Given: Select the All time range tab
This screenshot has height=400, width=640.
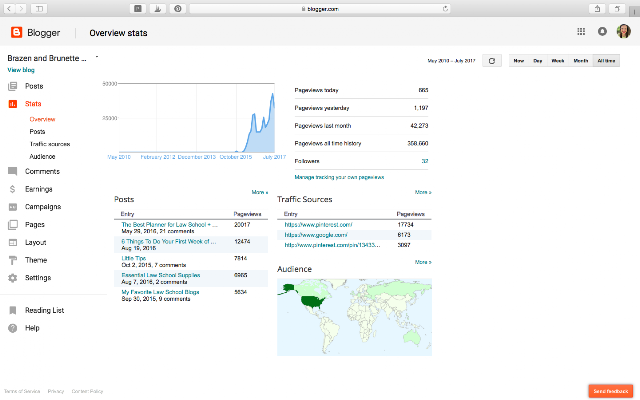Looking at the screenshot, I should (x=606, y=61).
